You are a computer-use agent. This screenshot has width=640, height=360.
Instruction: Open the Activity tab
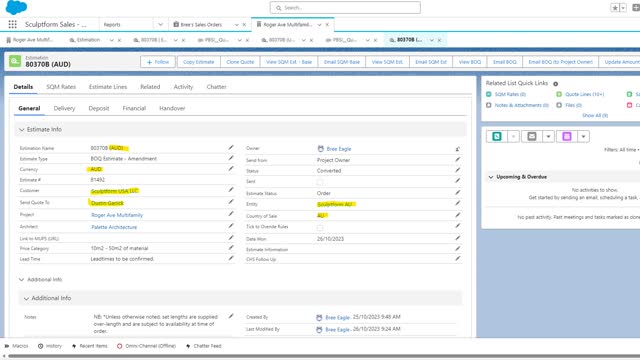pos(183,87)
